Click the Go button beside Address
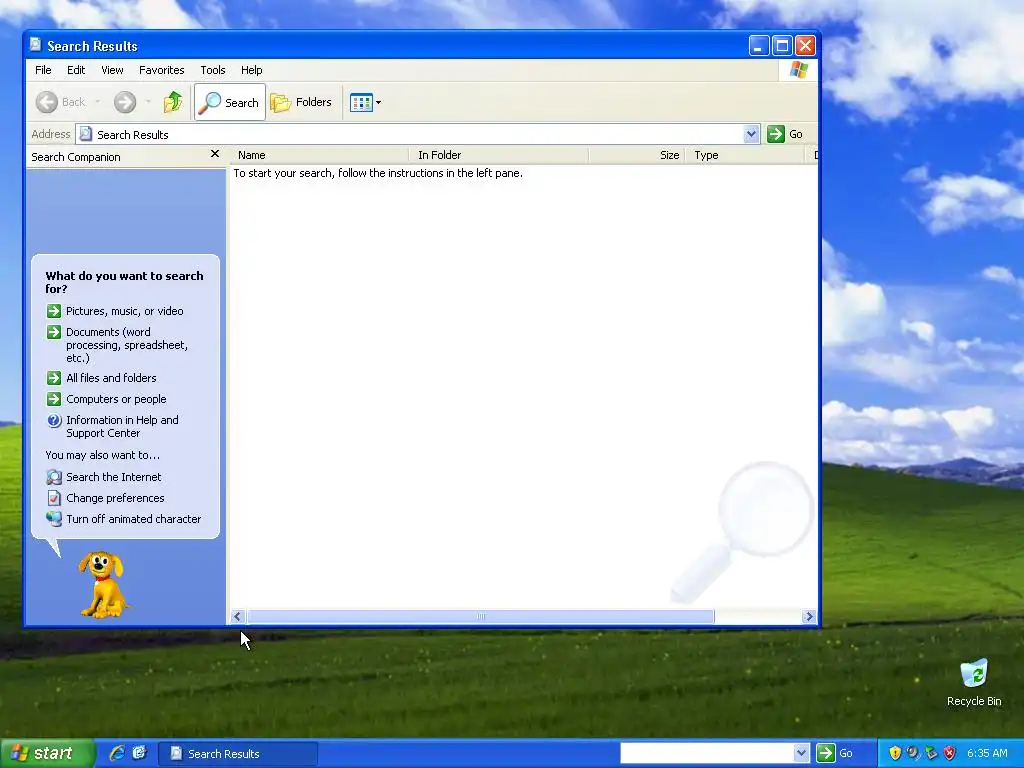1024x768 pixels. coord(786,135)
